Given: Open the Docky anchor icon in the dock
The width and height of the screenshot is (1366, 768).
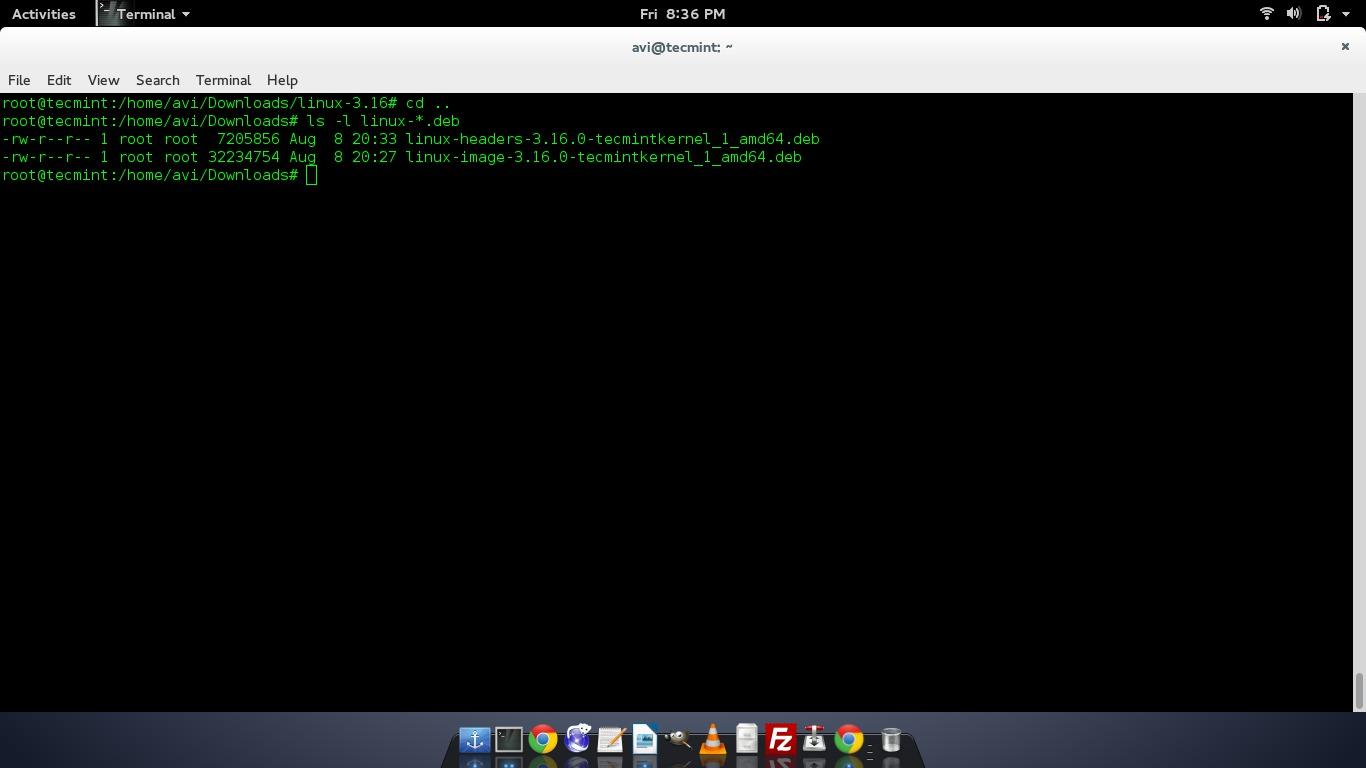Looking at the screenshot, I should point(475,740).
